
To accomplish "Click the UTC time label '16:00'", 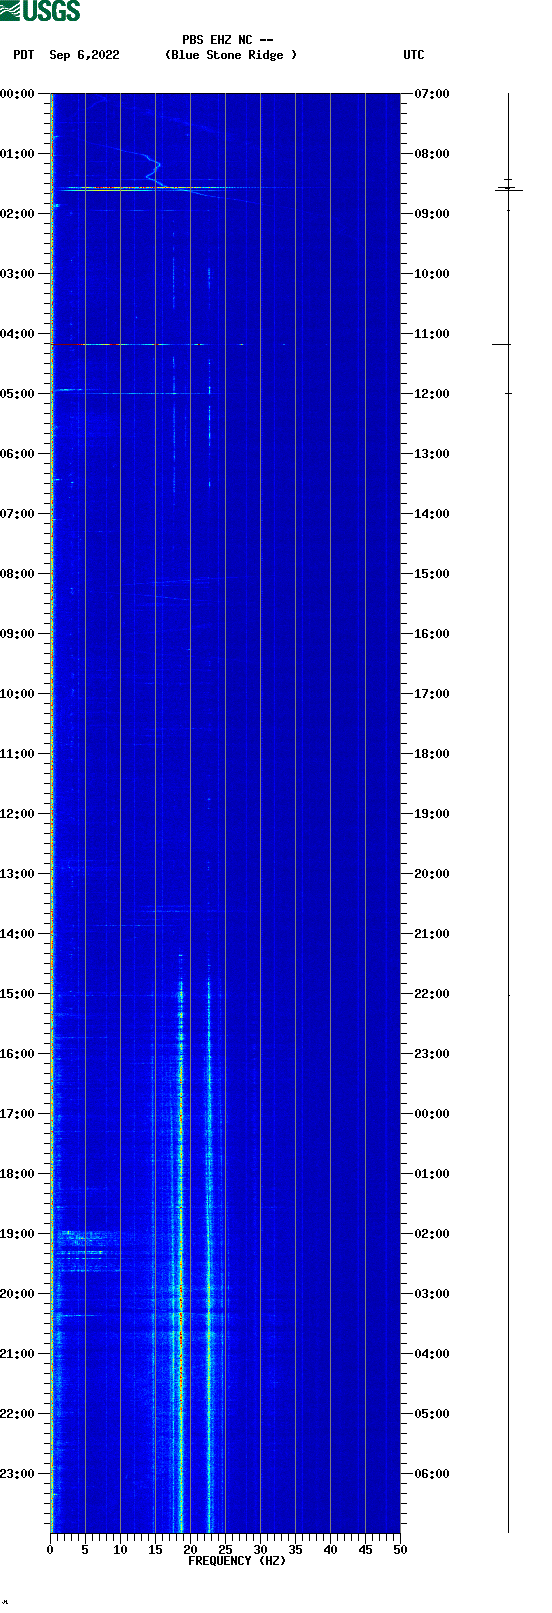I will 432,634.
